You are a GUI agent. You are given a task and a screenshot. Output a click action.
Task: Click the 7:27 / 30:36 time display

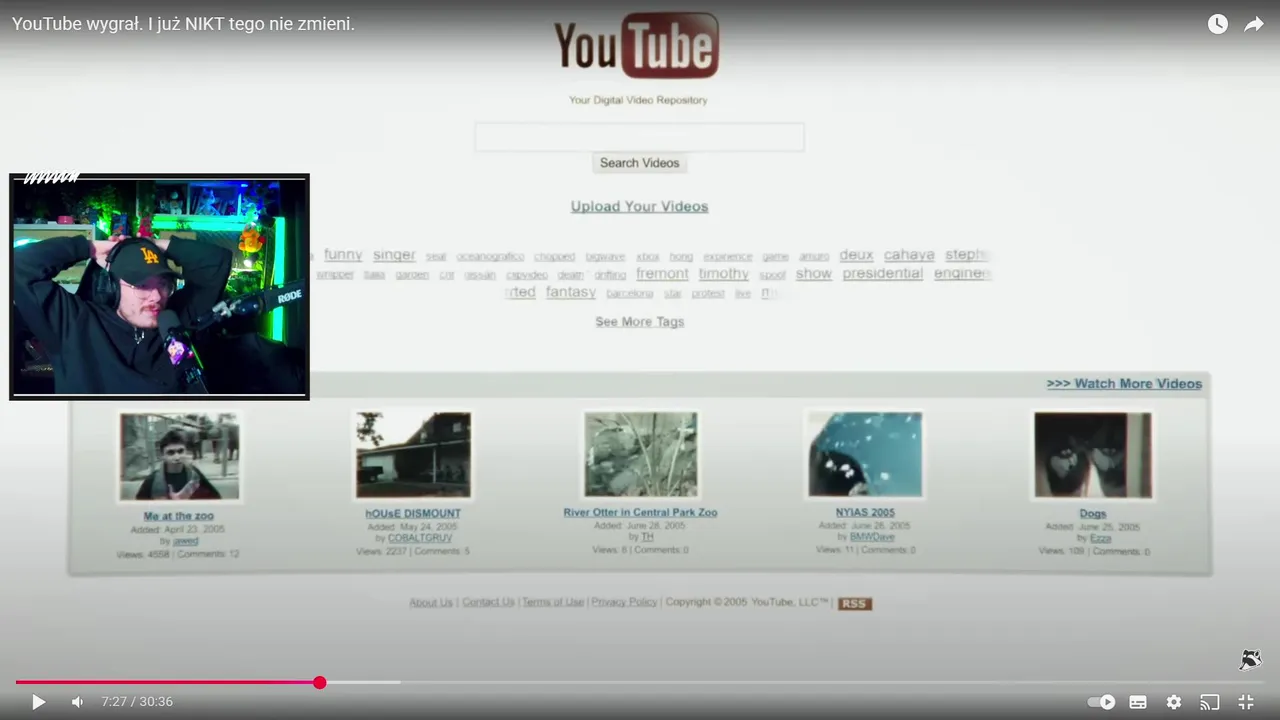(137, 702)
